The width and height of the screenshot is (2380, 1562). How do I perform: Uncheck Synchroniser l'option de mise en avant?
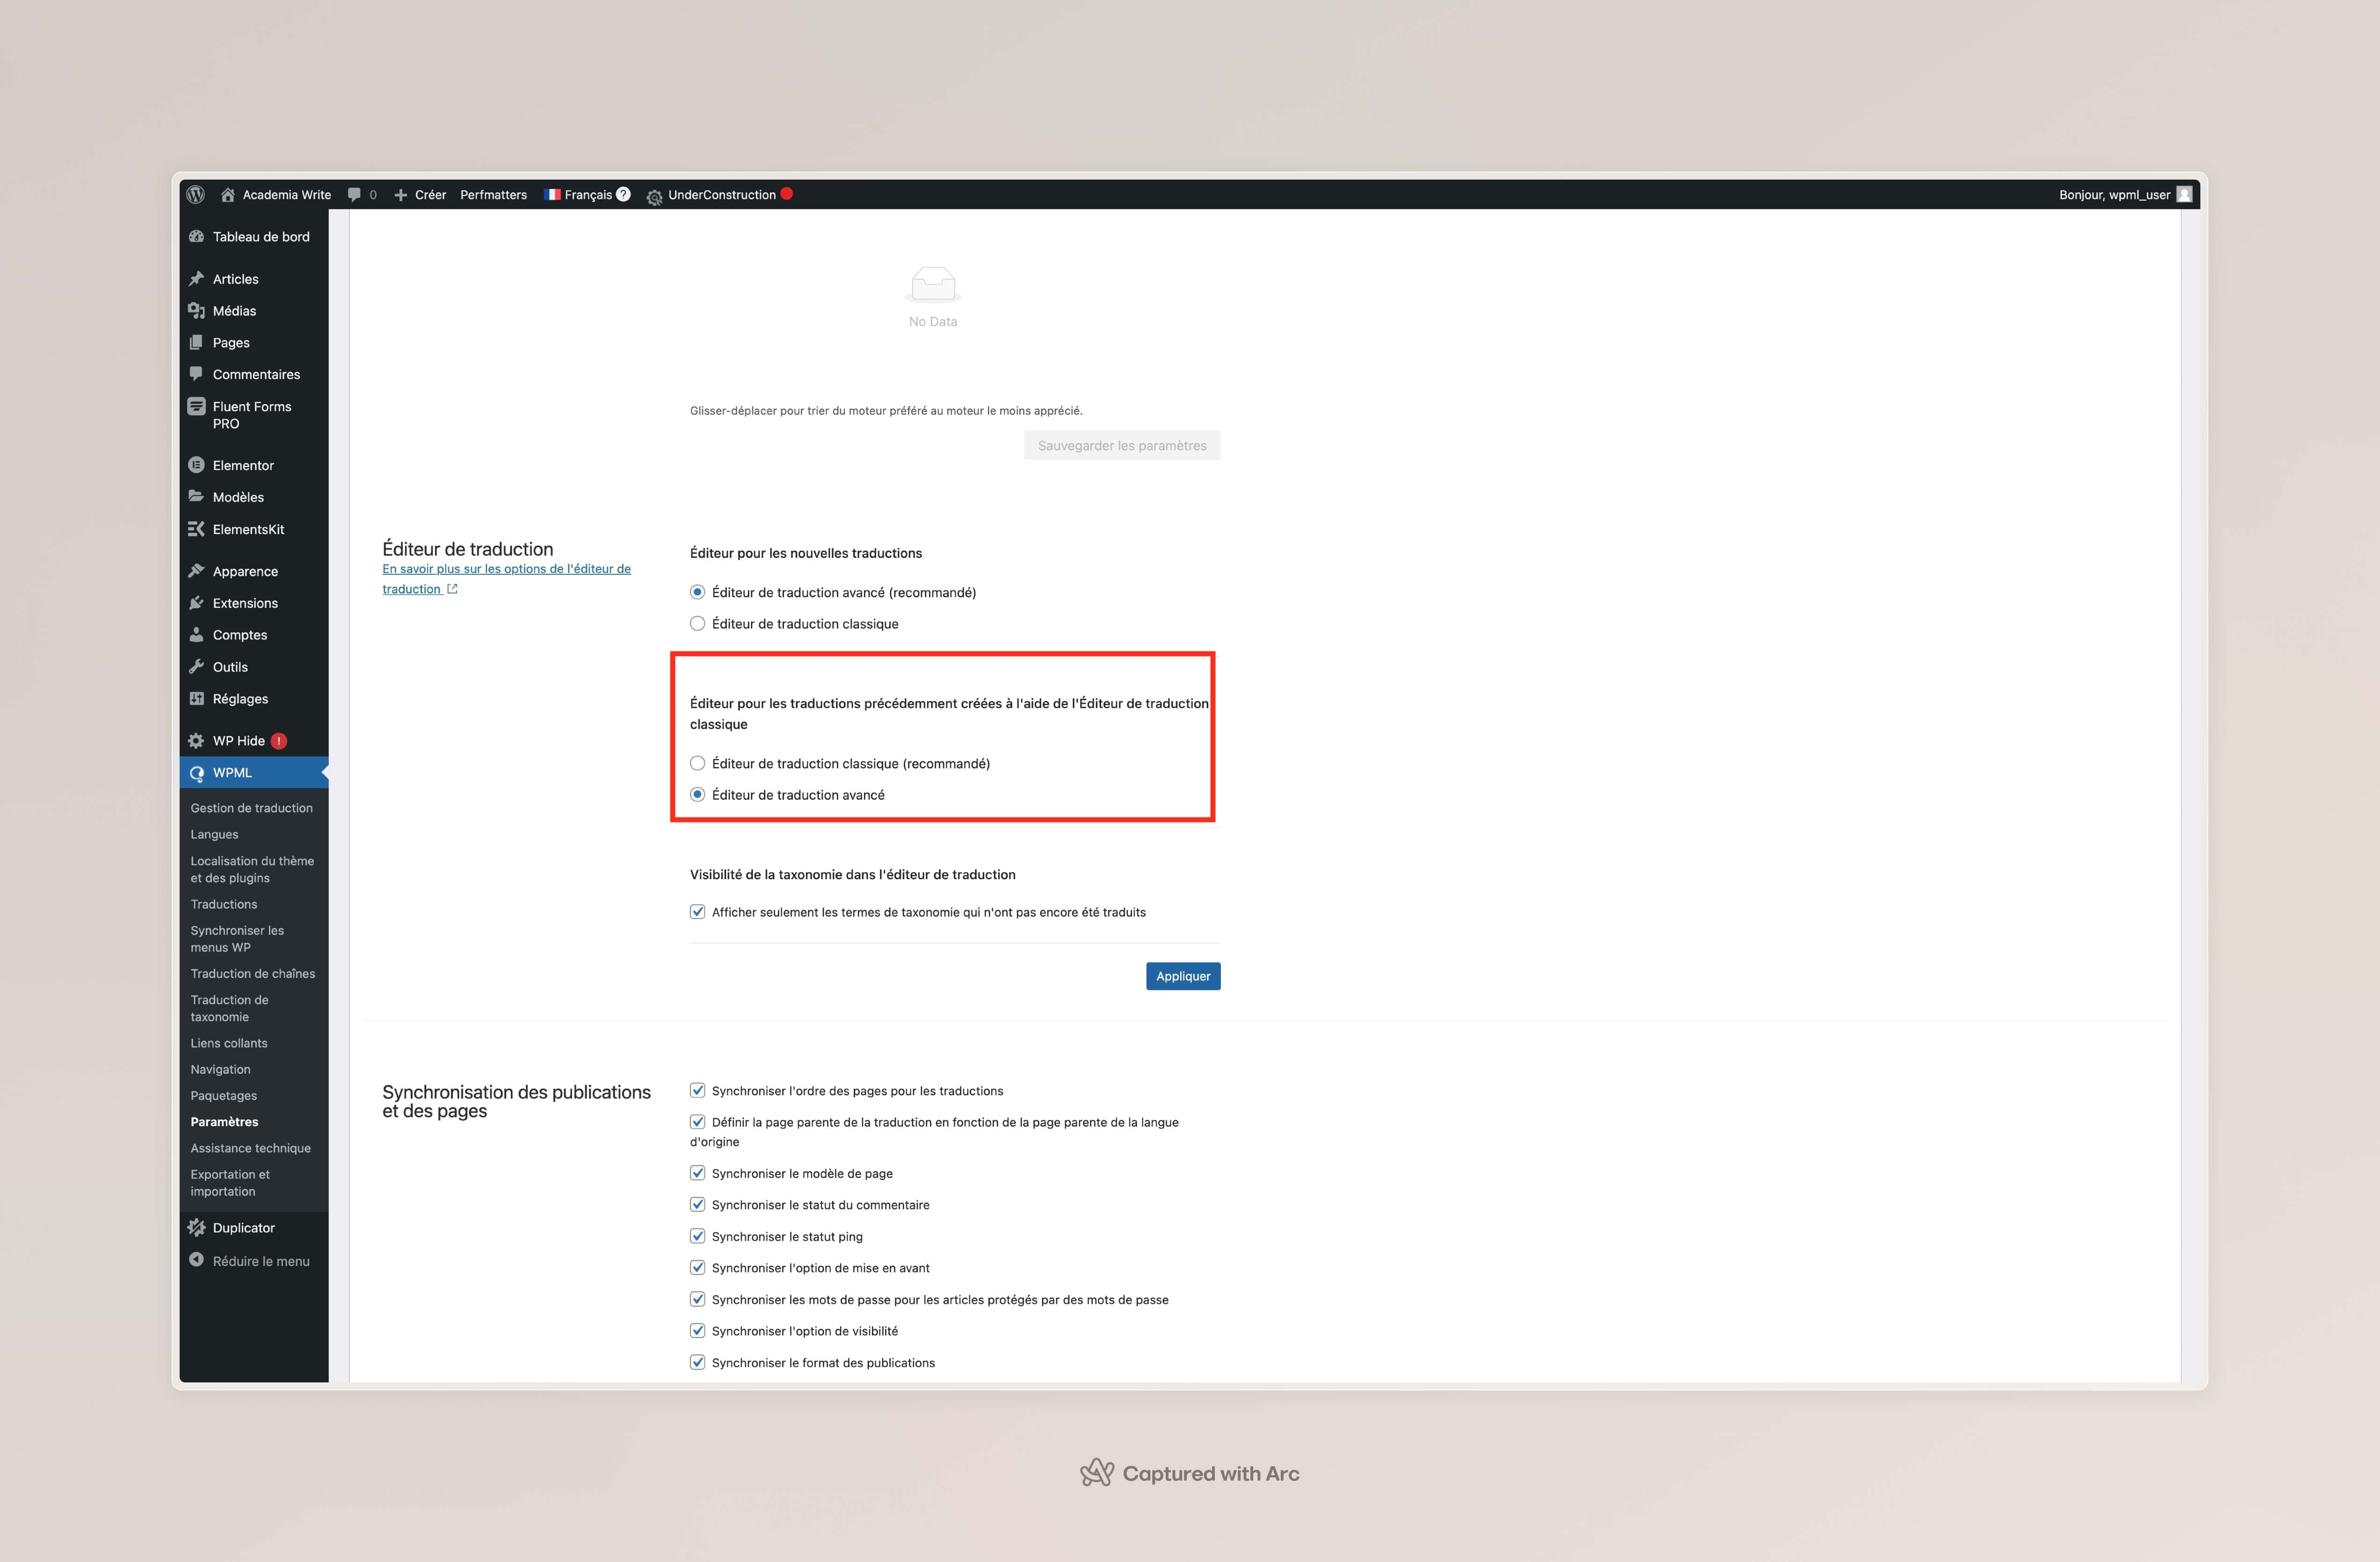(x=697, y=1267)
